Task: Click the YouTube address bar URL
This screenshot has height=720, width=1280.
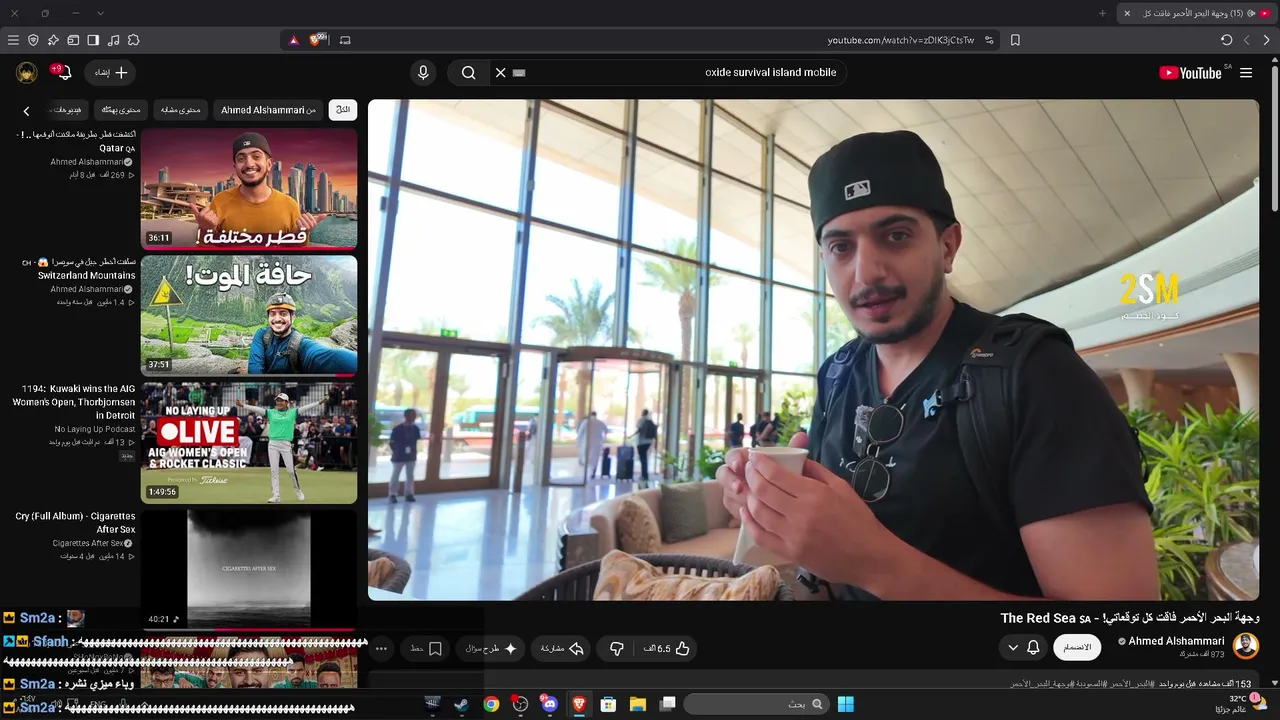Action: tap(901, 40)
